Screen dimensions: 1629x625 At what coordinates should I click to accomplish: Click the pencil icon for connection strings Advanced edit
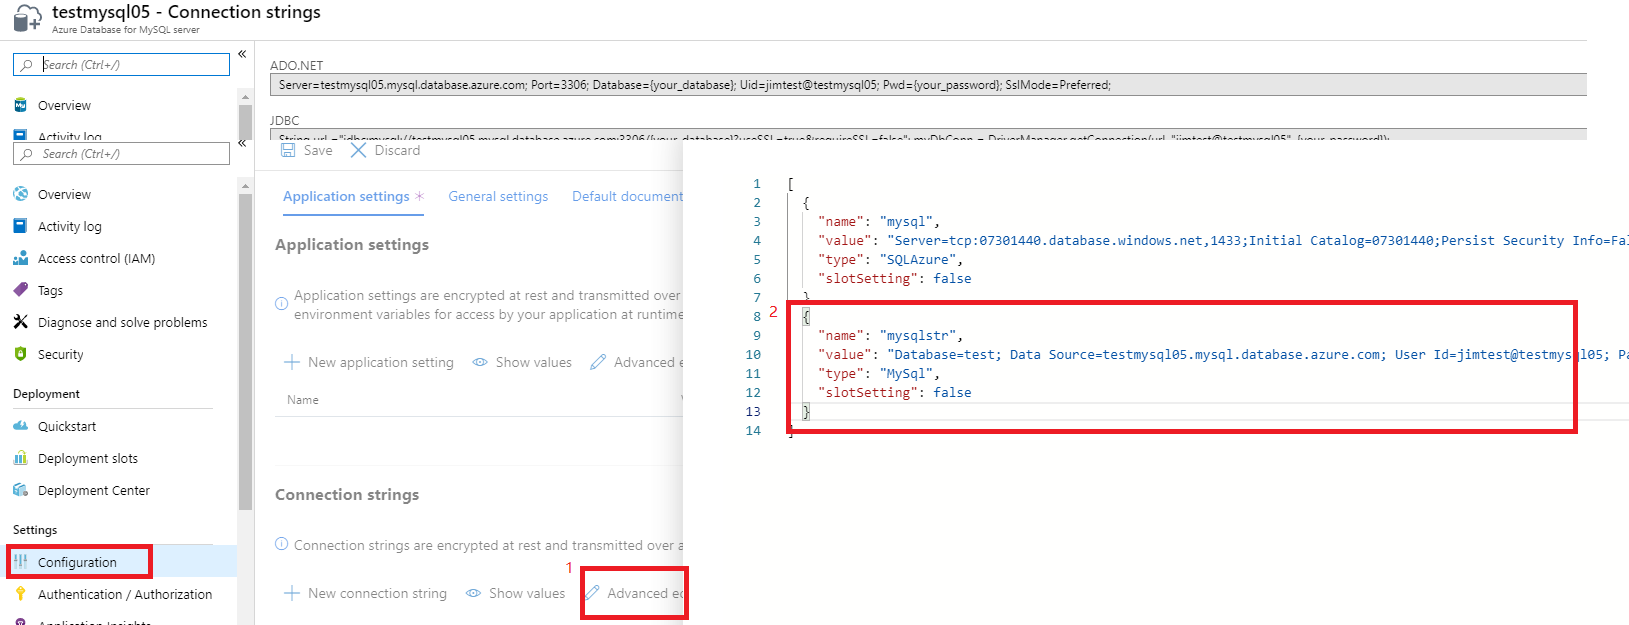(593, 593)
